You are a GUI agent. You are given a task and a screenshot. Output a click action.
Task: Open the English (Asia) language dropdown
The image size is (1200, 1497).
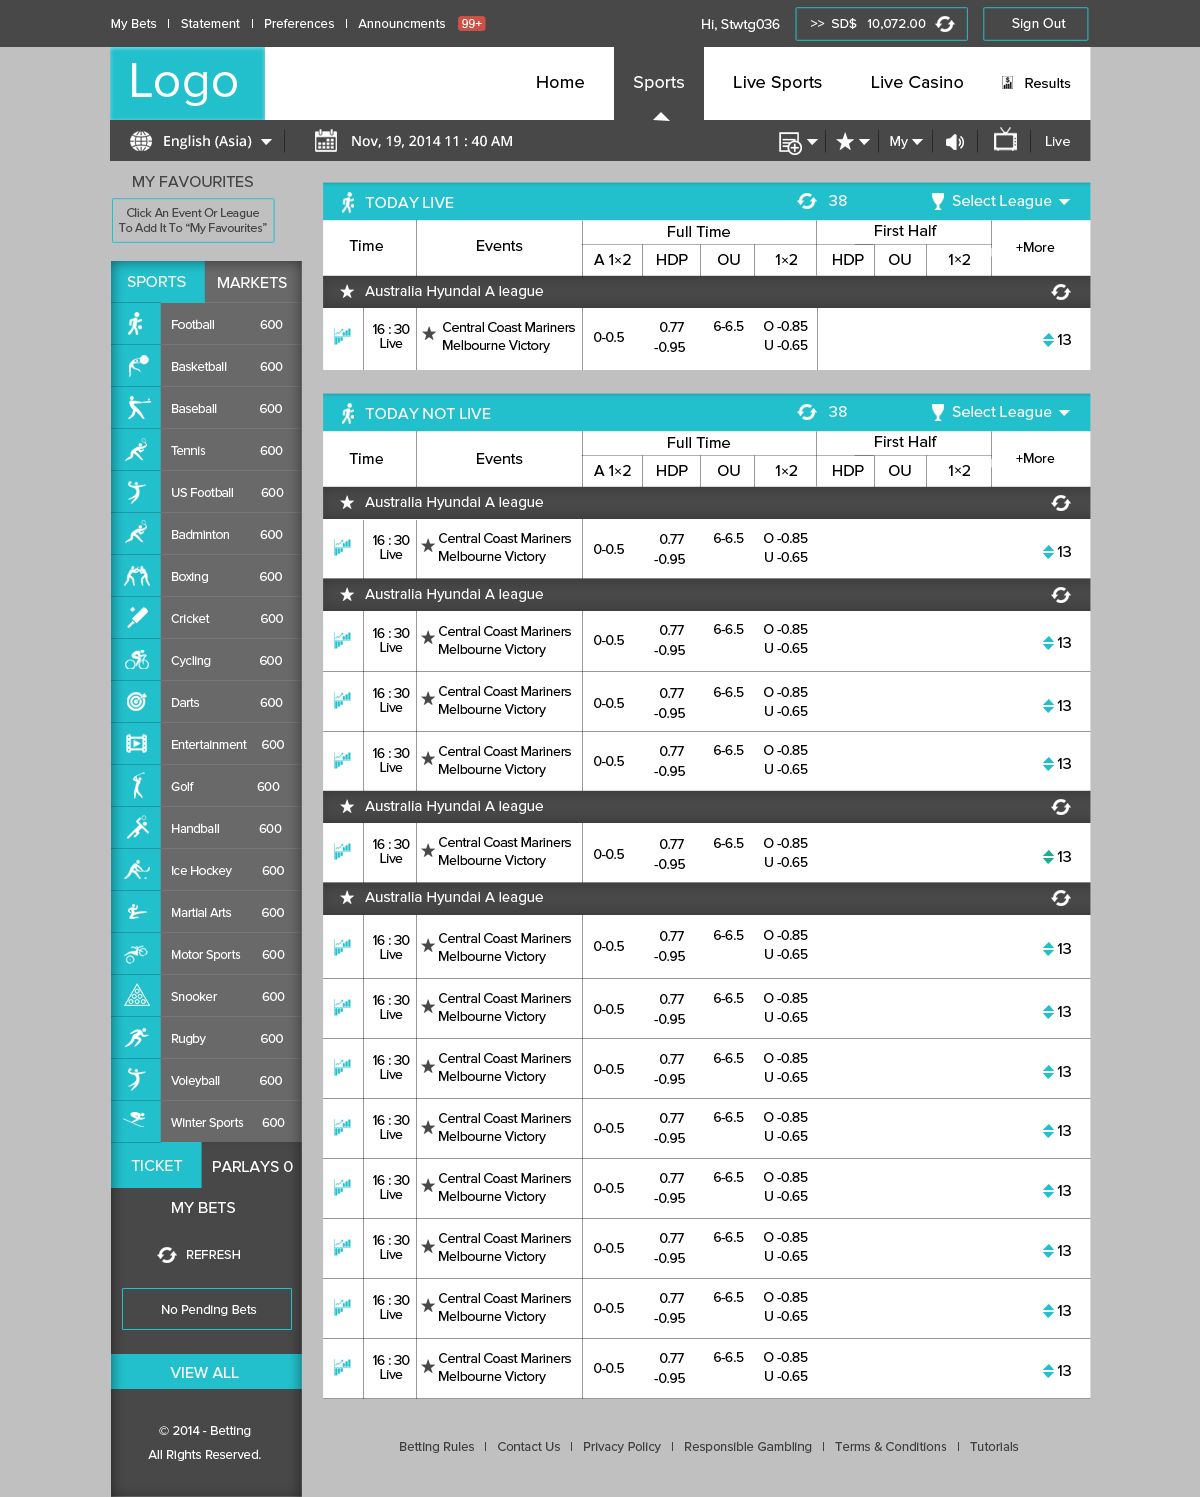[x=217, y=141]
